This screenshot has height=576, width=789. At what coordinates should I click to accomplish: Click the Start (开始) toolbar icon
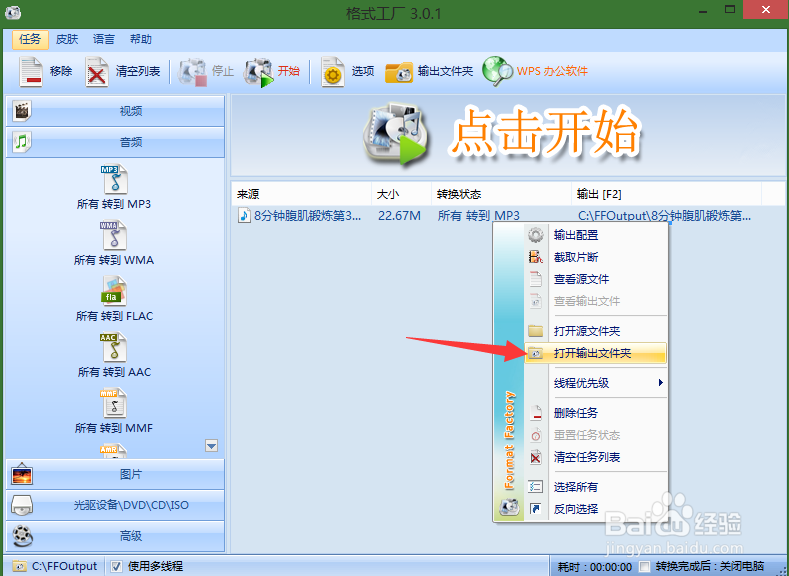point(259,72)
